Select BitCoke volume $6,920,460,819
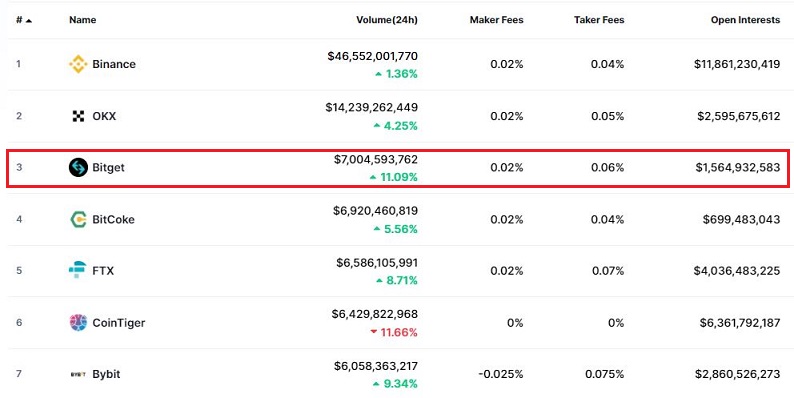Image resolution: width=794 pixels, height=398 pixels. (x=375, y=211)
